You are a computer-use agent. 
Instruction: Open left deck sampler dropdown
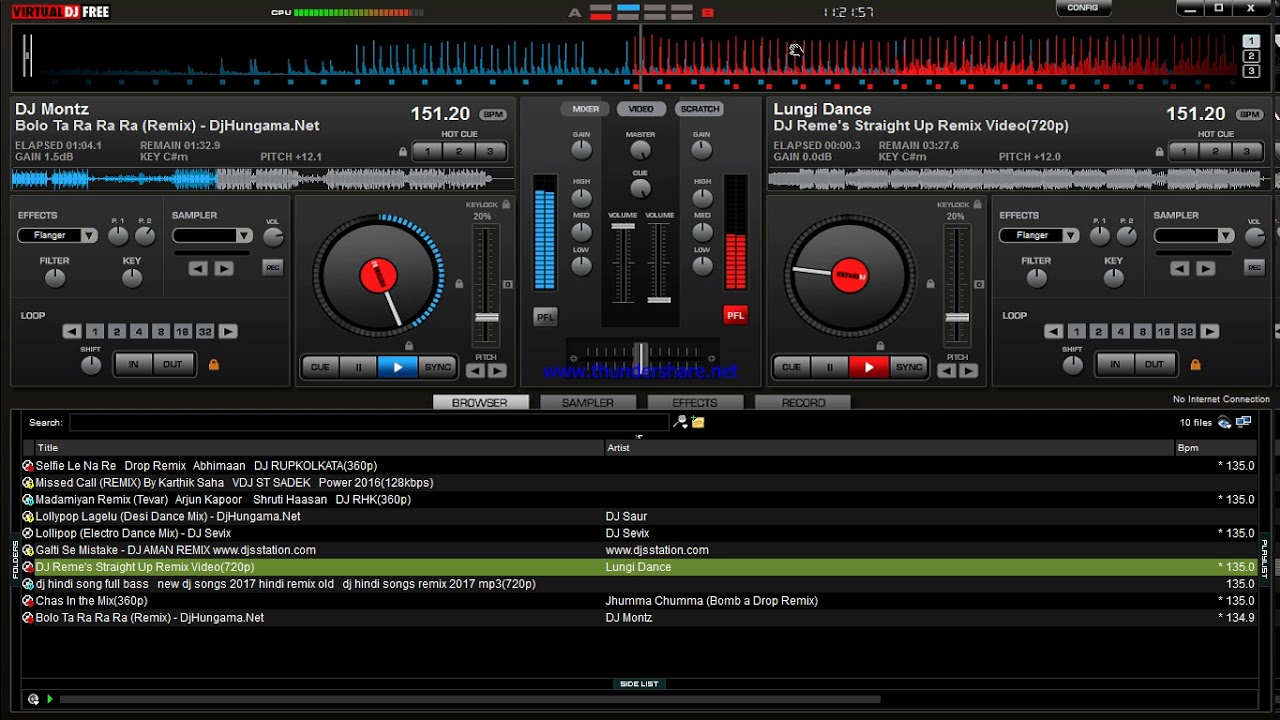[244, 236]
